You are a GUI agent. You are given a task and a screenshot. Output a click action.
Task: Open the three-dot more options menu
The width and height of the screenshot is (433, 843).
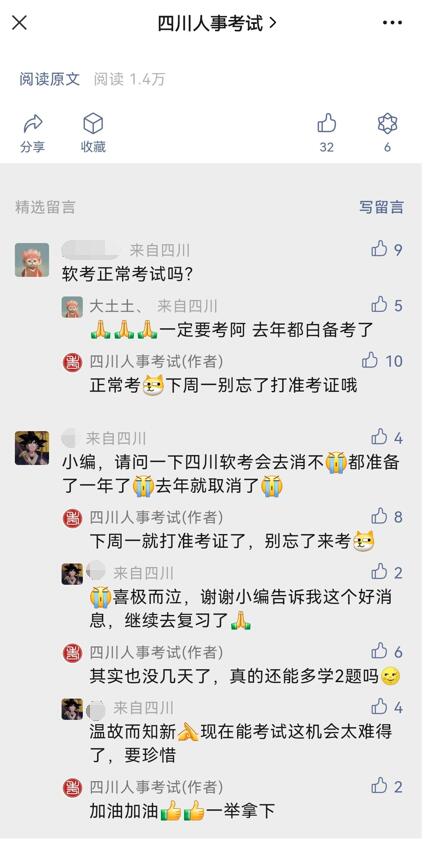pos(392,23)
